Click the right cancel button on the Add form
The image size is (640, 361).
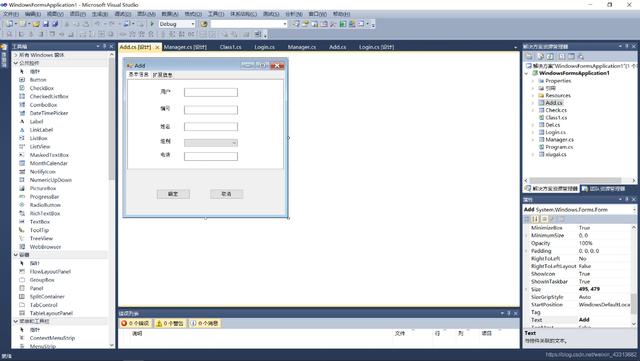pyautogui.click(x=227, y=194)
